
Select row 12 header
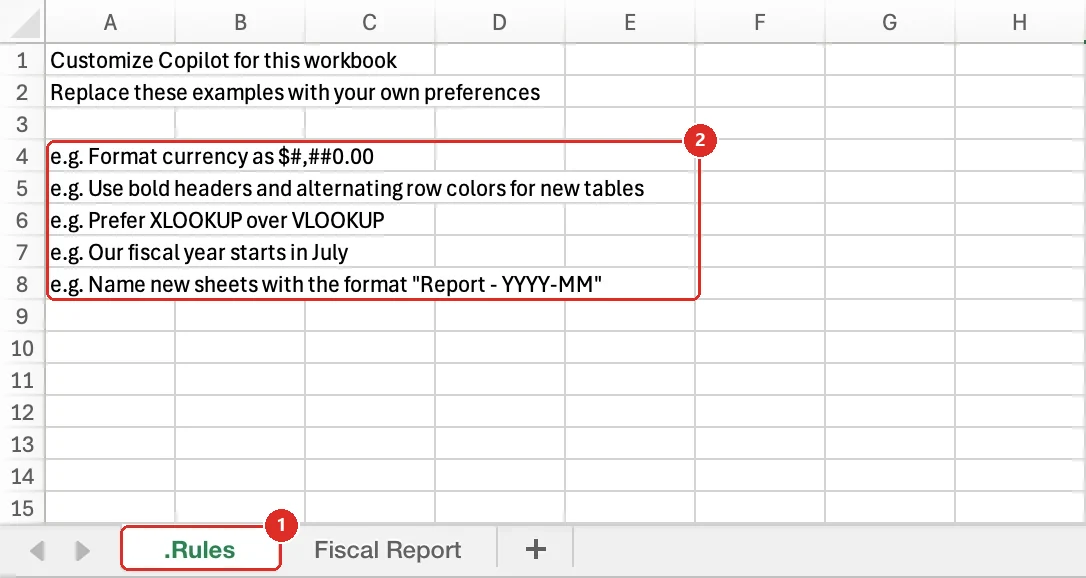[x=22, y=412]
